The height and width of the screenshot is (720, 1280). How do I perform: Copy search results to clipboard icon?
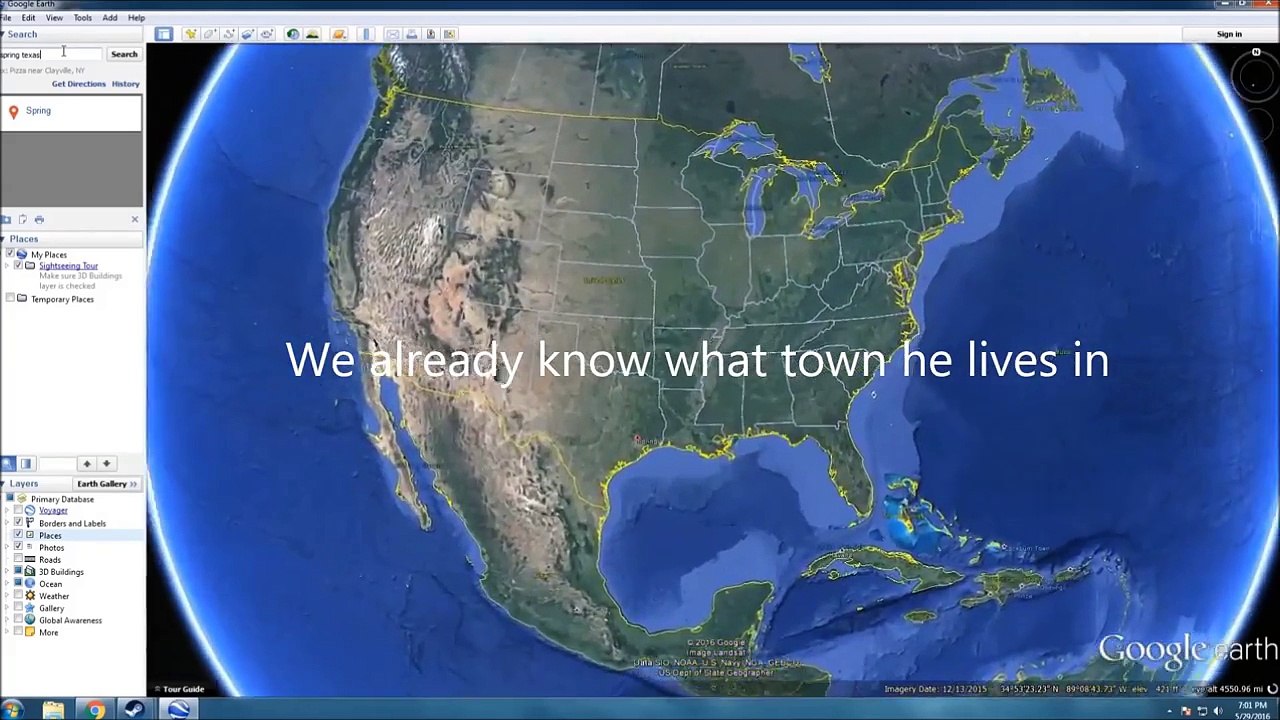tap(22, 219)
